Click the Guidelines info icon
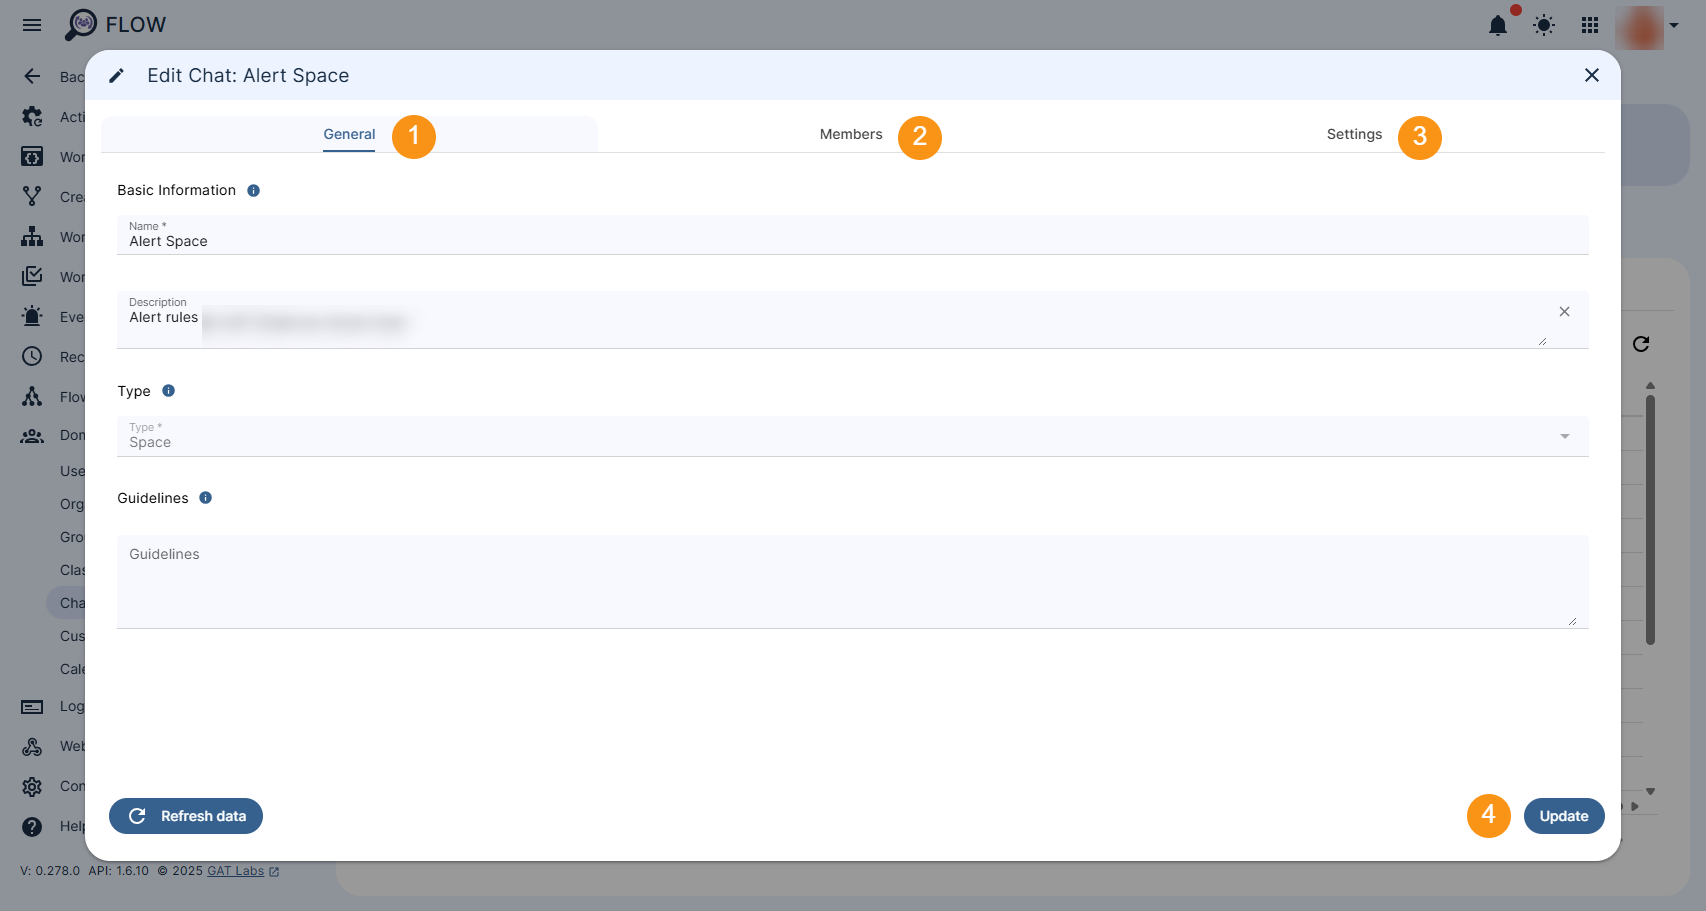Image resolution: width=1706 pixels, height=911 pixels. click(206, 497)
